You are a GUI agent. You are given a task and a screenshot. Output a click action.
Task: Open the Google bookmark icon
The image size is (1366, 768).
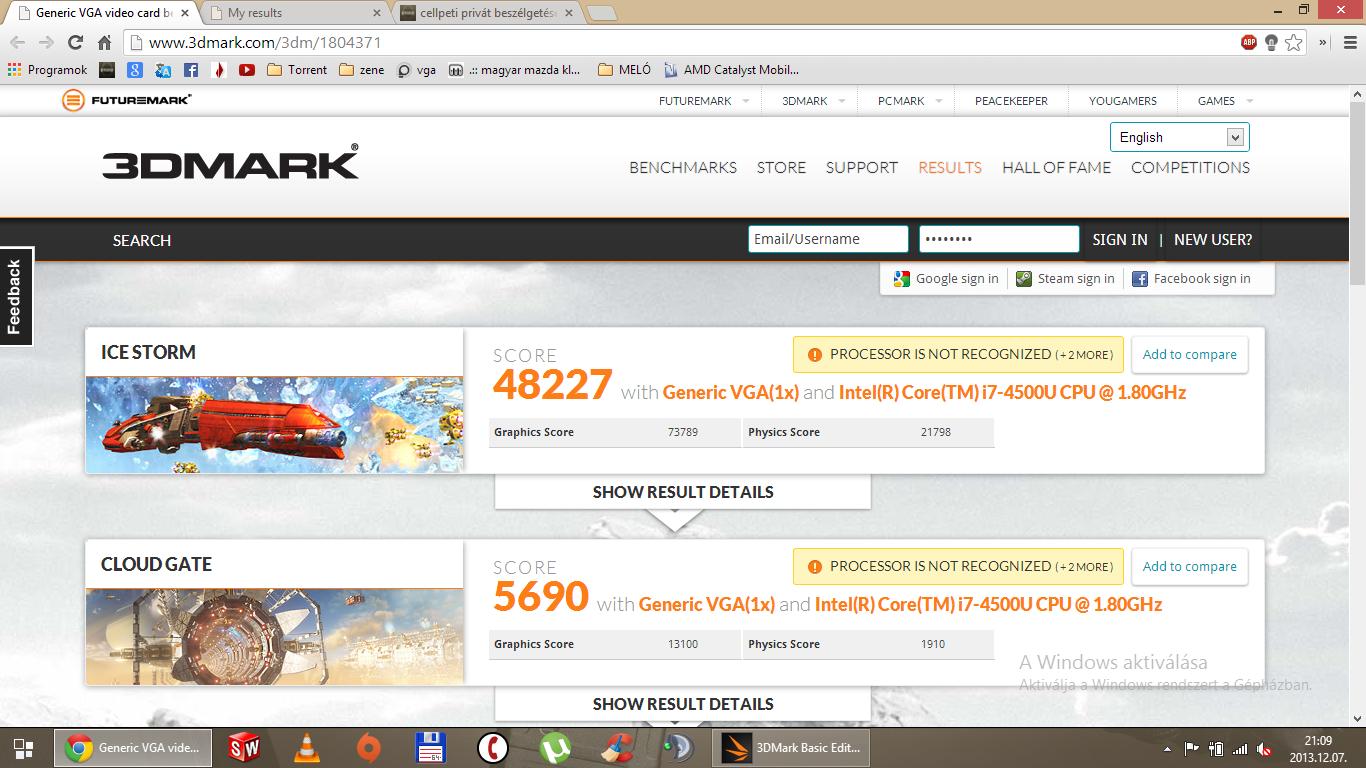pos(135,70)
